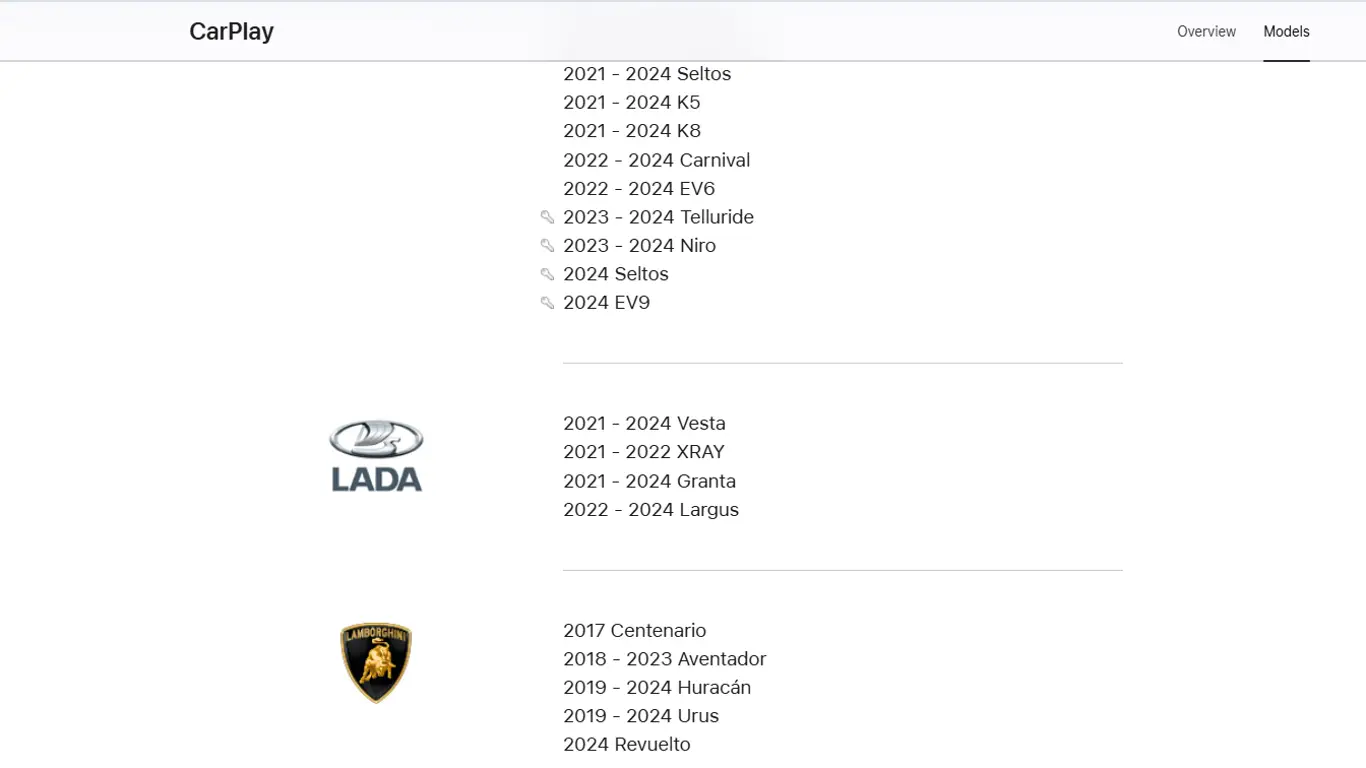Image resolution: width=1366 pixels, height=768 pixels.
Task: Click the icon next to 2024 EV9
Action: click(547, 302)
